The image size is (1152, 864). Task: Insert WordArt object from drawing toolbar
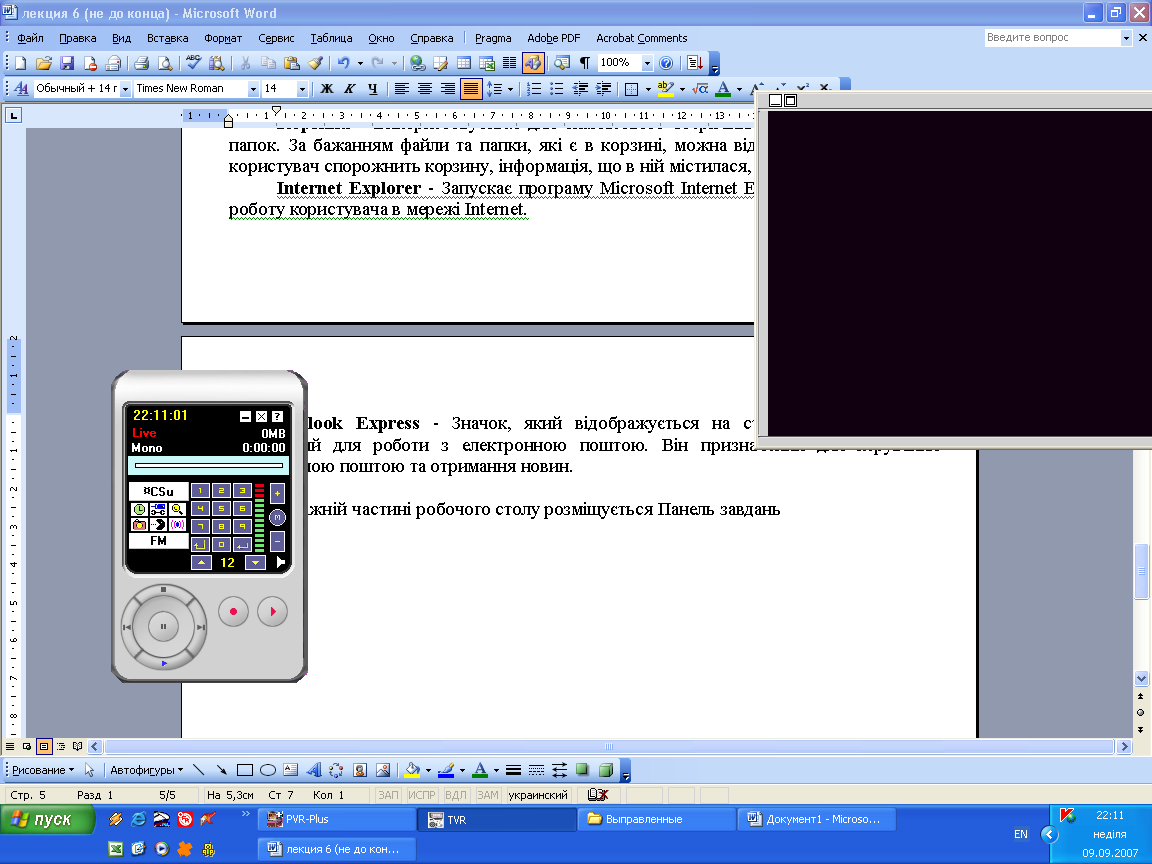[x=314, y=770]
